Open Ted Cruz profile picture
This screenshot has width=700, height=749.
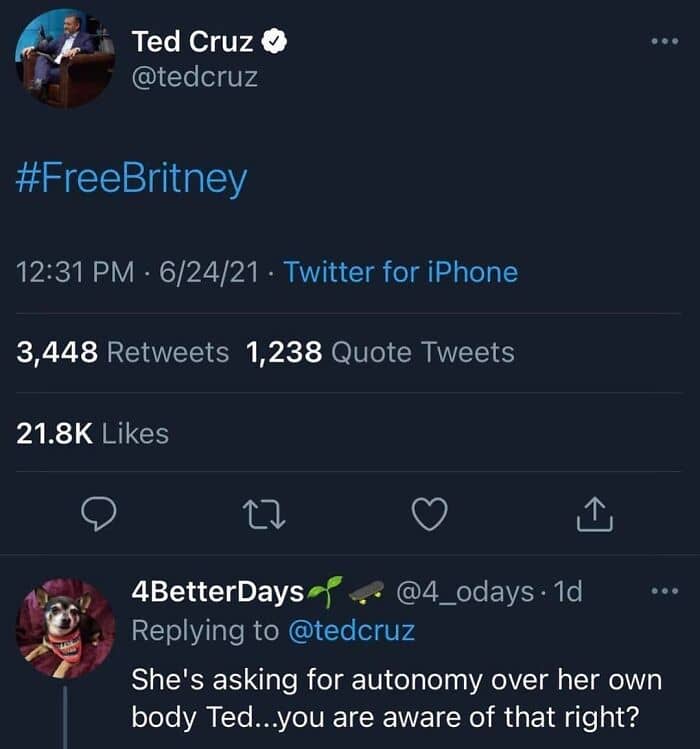tap(65, 58)
